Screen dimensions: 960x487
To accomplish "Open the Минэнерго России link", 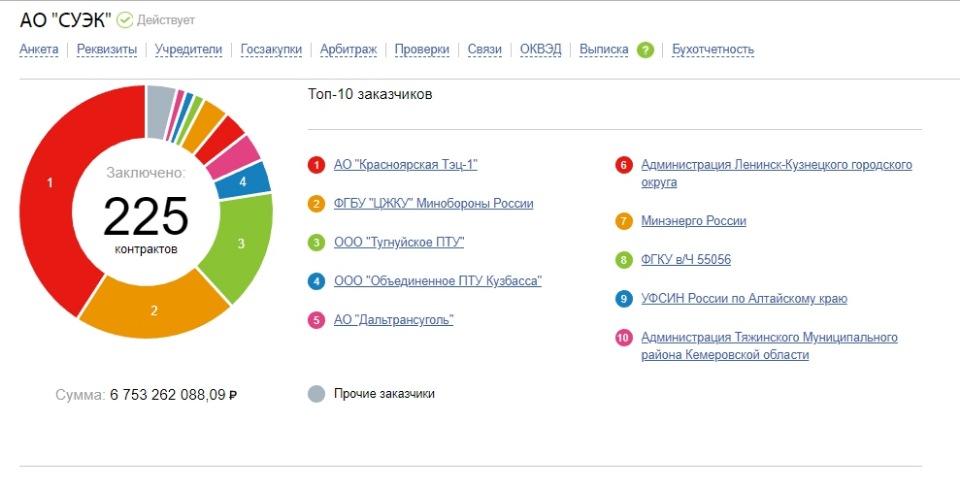I will point(694,221).
